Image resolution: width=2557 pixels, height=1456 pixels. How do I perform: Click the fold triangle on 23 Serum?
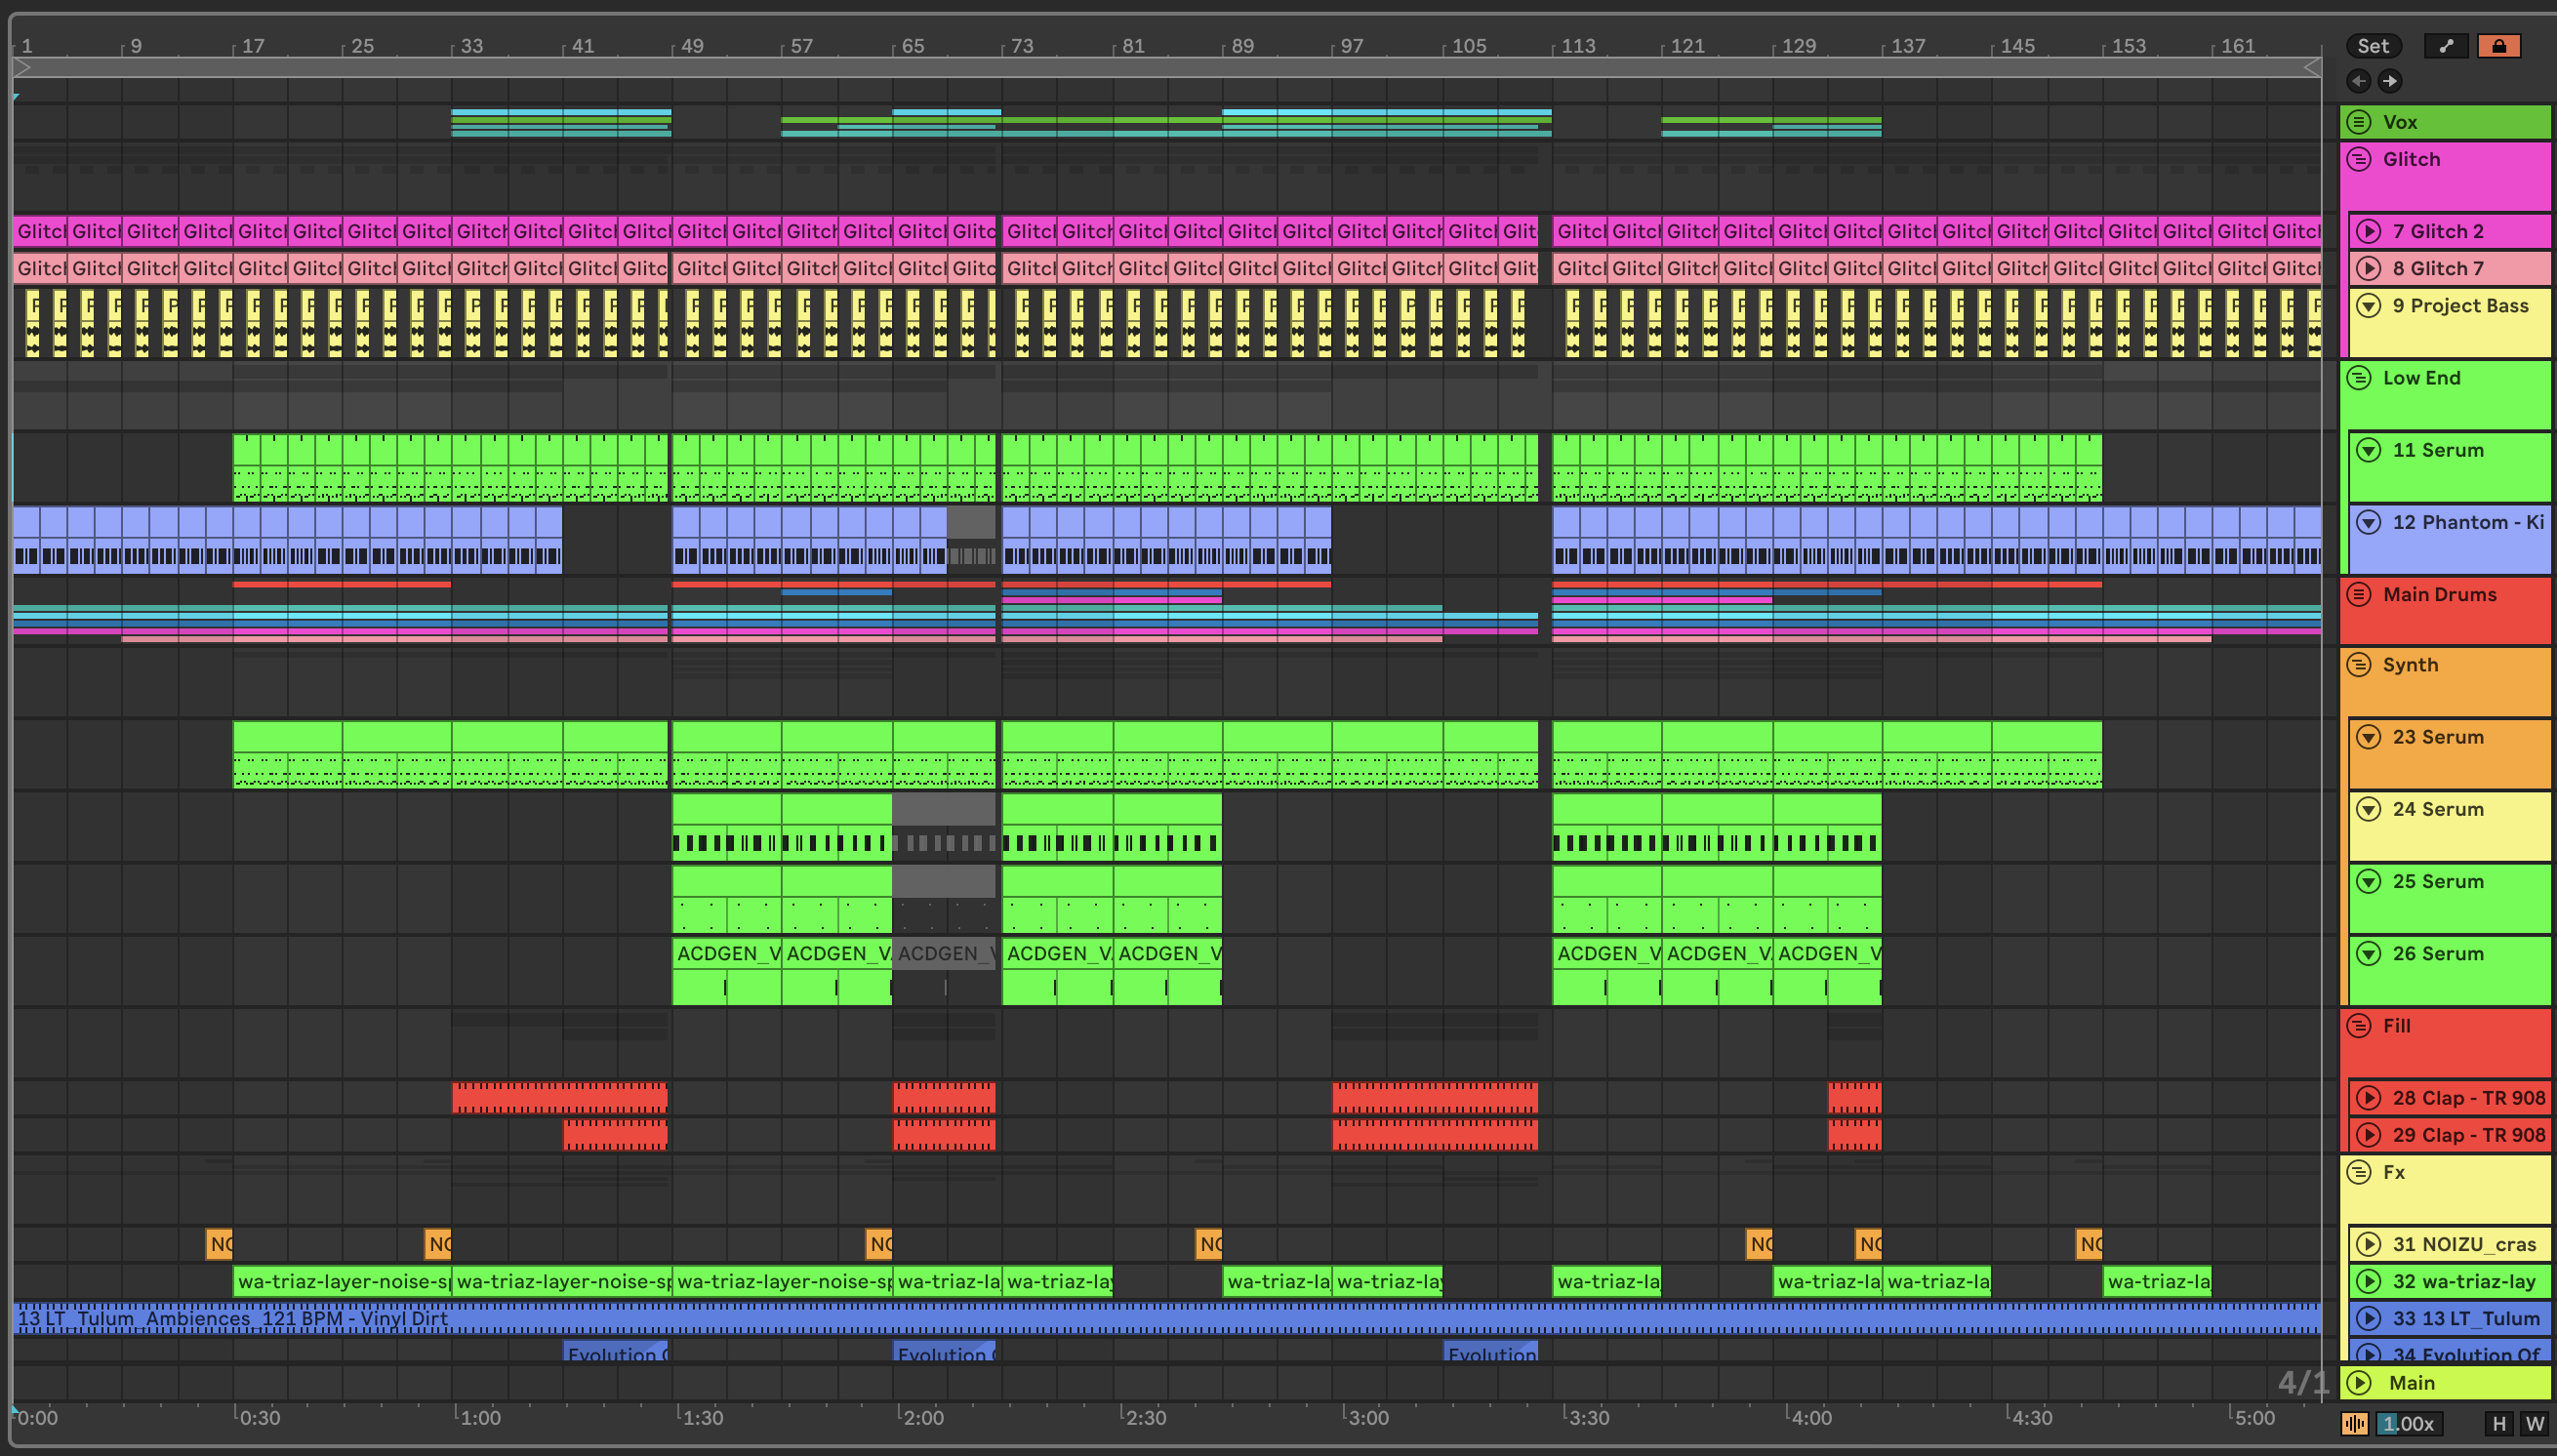(2369, 737)
